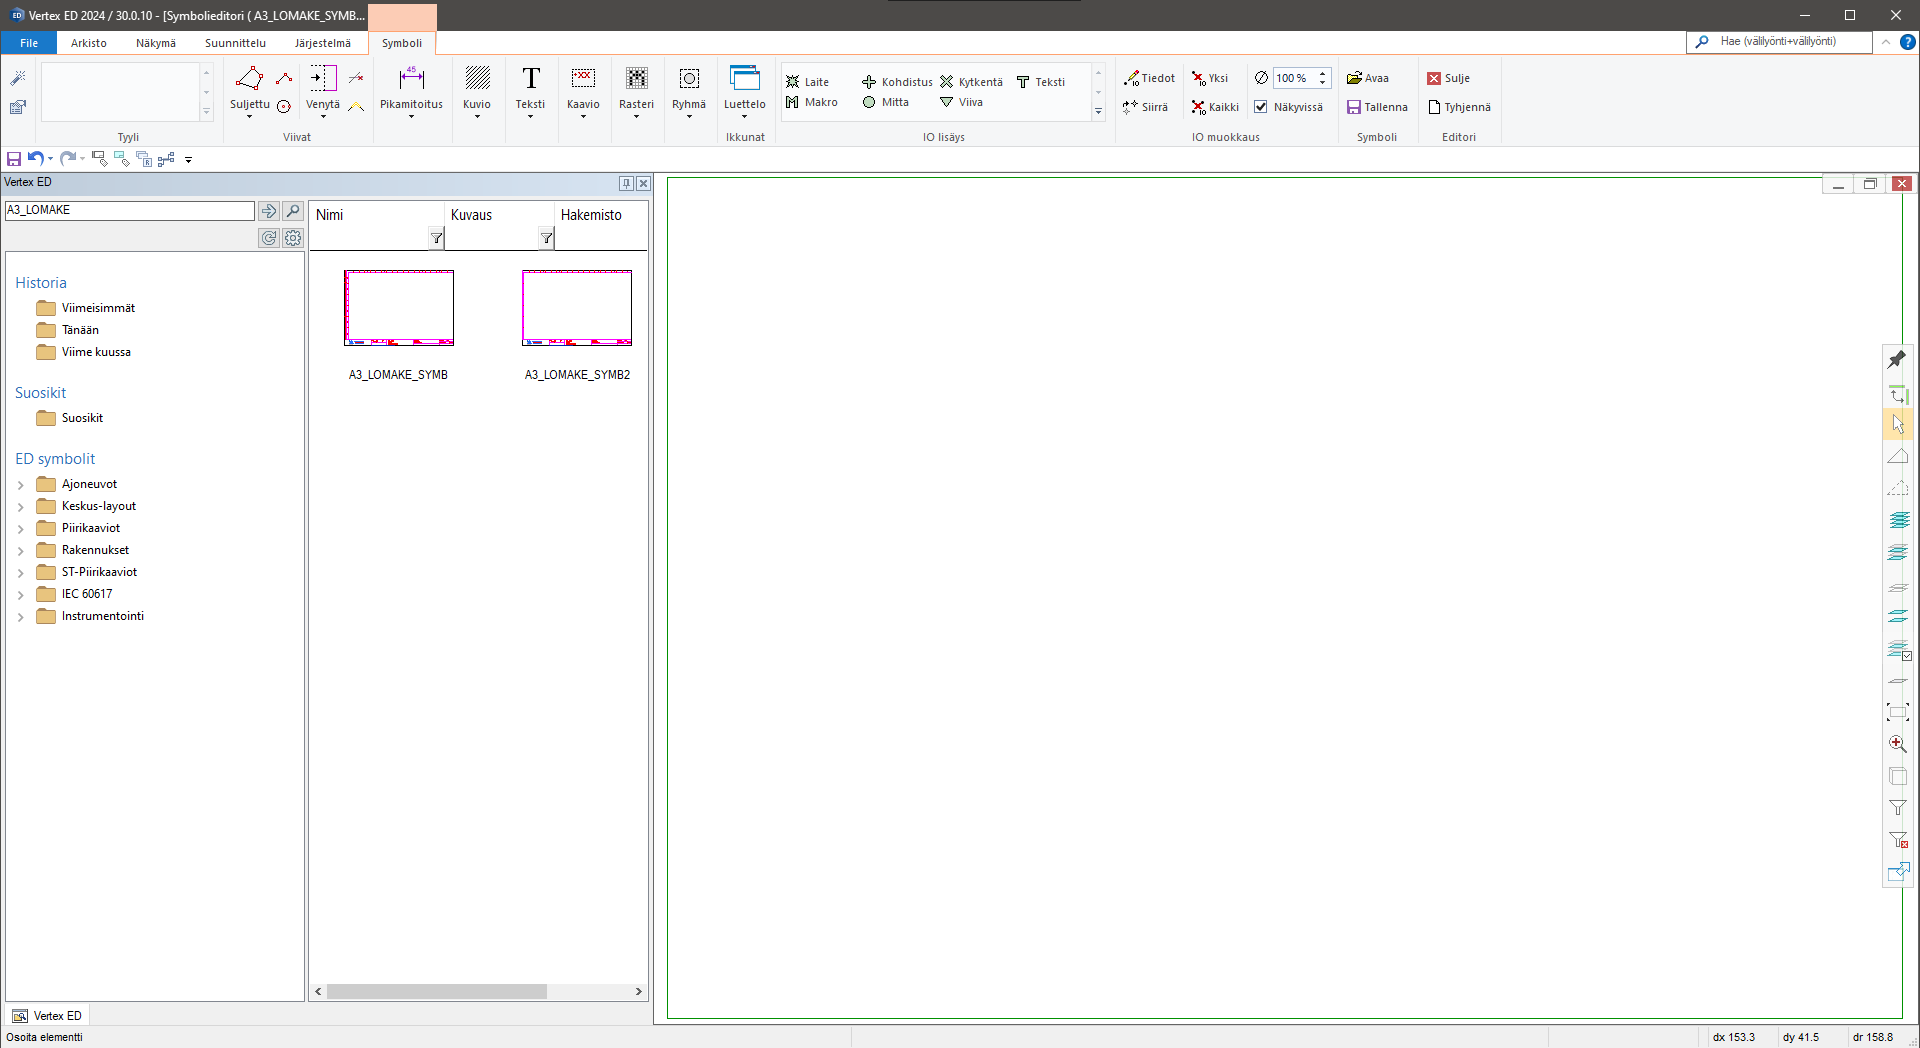Image resolution: width=1920 pixels, height=1048 pixels.
Task: Select the Suljettu closed polyline tool
Action: coord(249,80)
